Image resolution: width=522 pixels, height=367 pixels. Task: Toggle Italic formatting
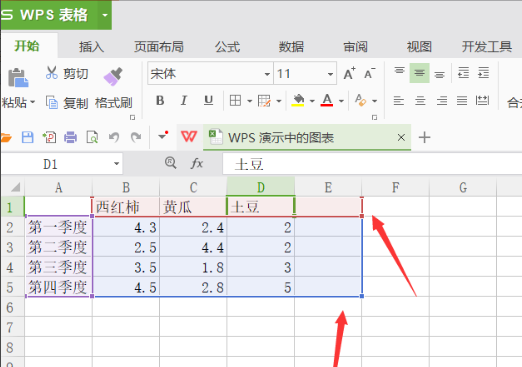tap(184, 100)
